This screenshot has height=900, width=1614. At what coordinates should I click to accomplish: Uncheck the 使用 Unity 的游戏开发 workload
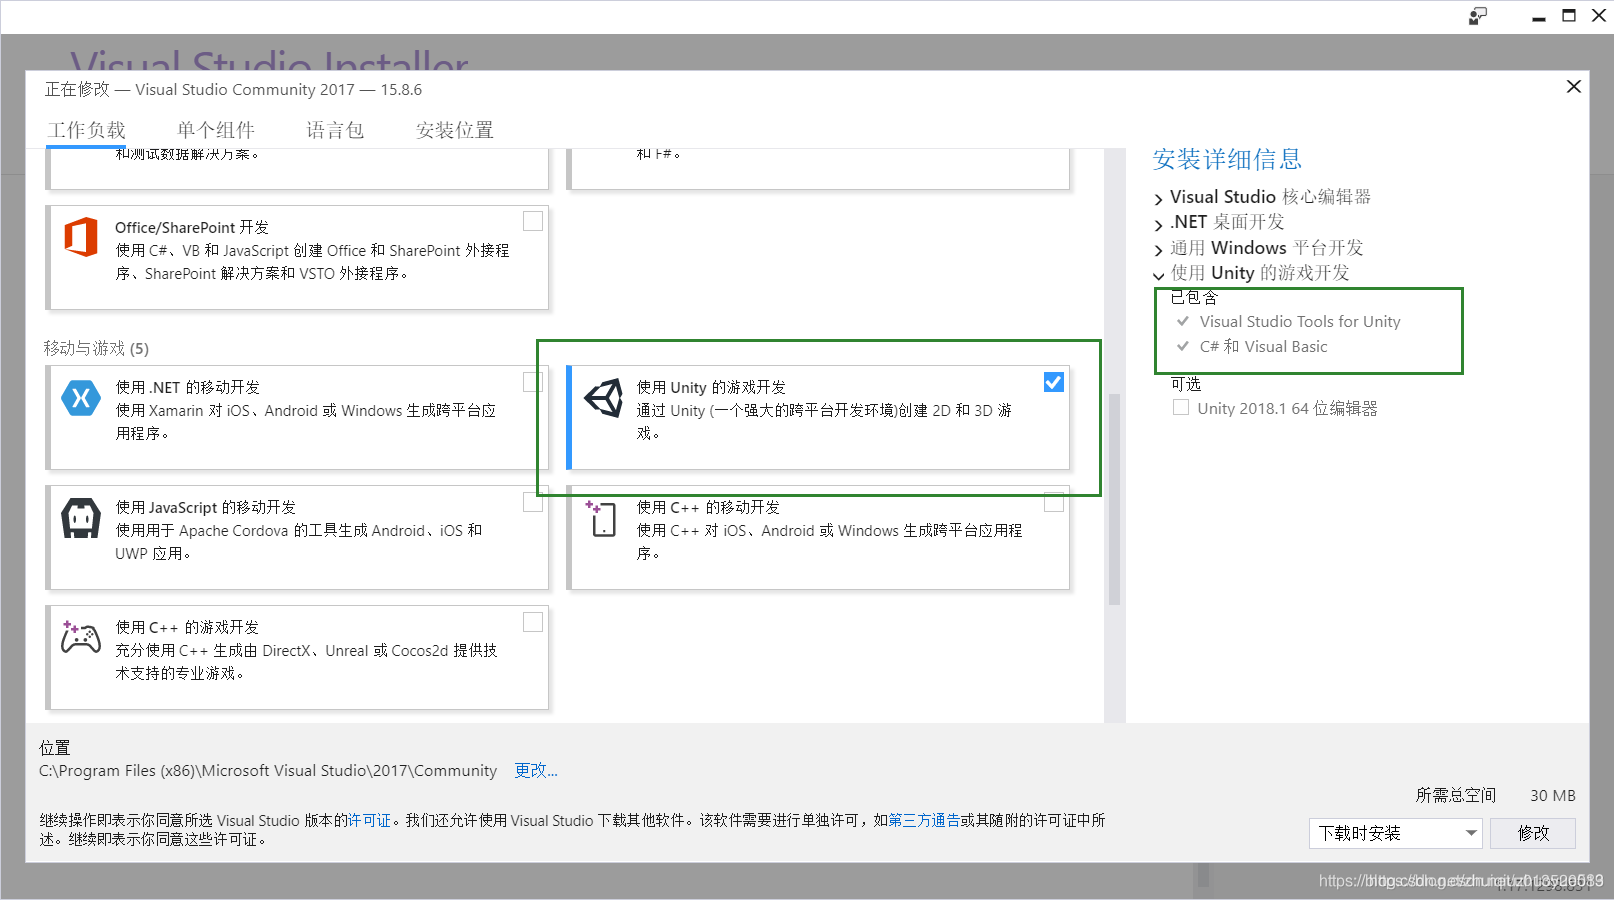coord(1053,381)
